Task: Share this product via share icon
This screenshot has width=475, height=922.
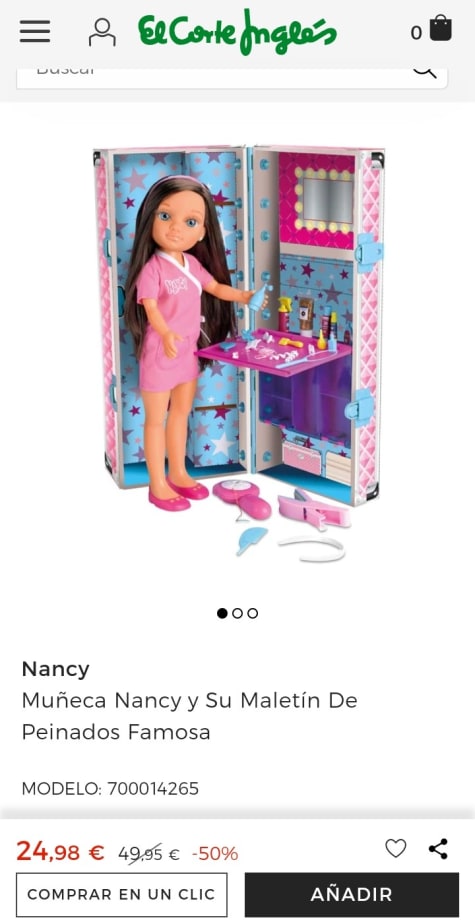Action: click(438, 848)
